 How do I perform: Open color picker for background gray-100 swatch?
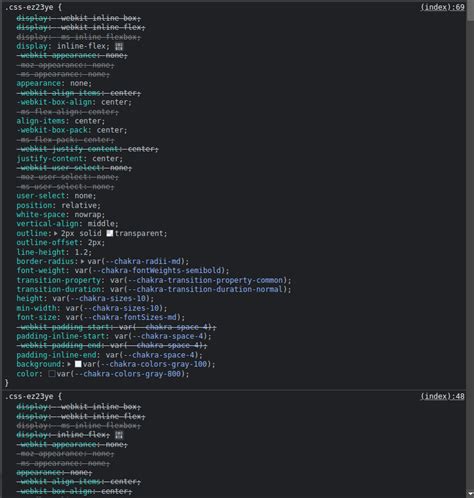(x=78, y=364)
